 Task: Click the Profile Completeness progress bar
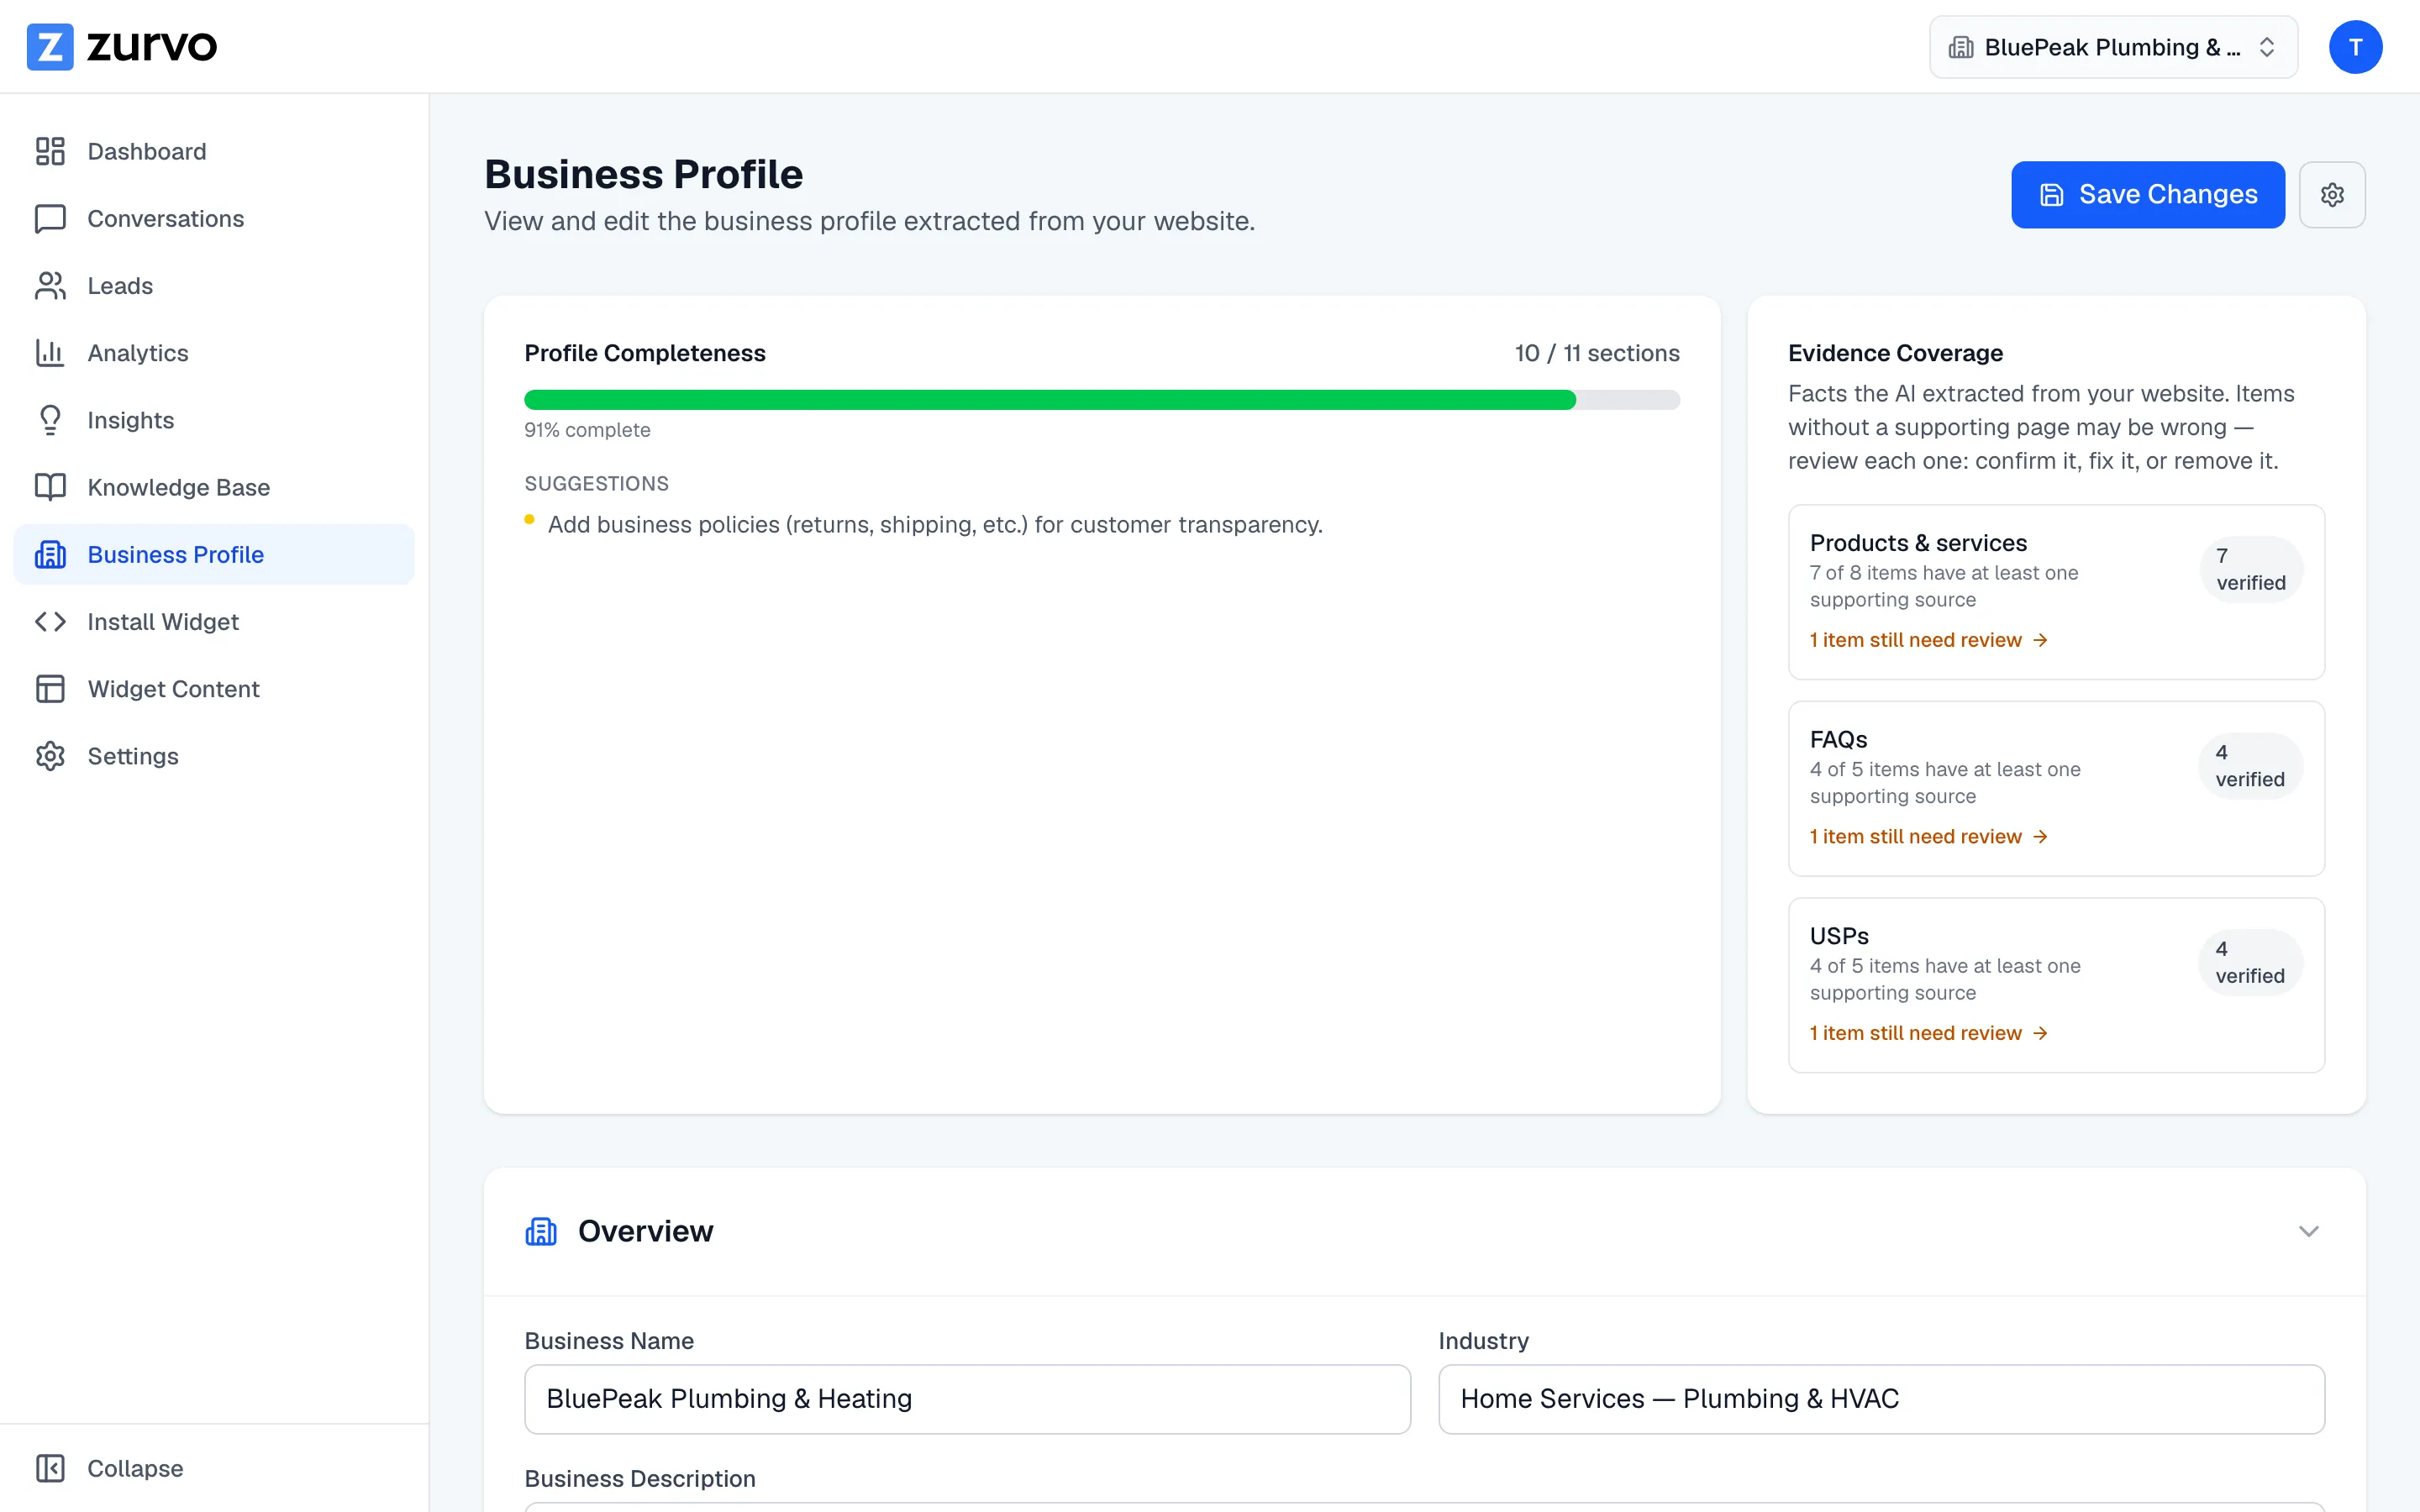coord(1101,400)
